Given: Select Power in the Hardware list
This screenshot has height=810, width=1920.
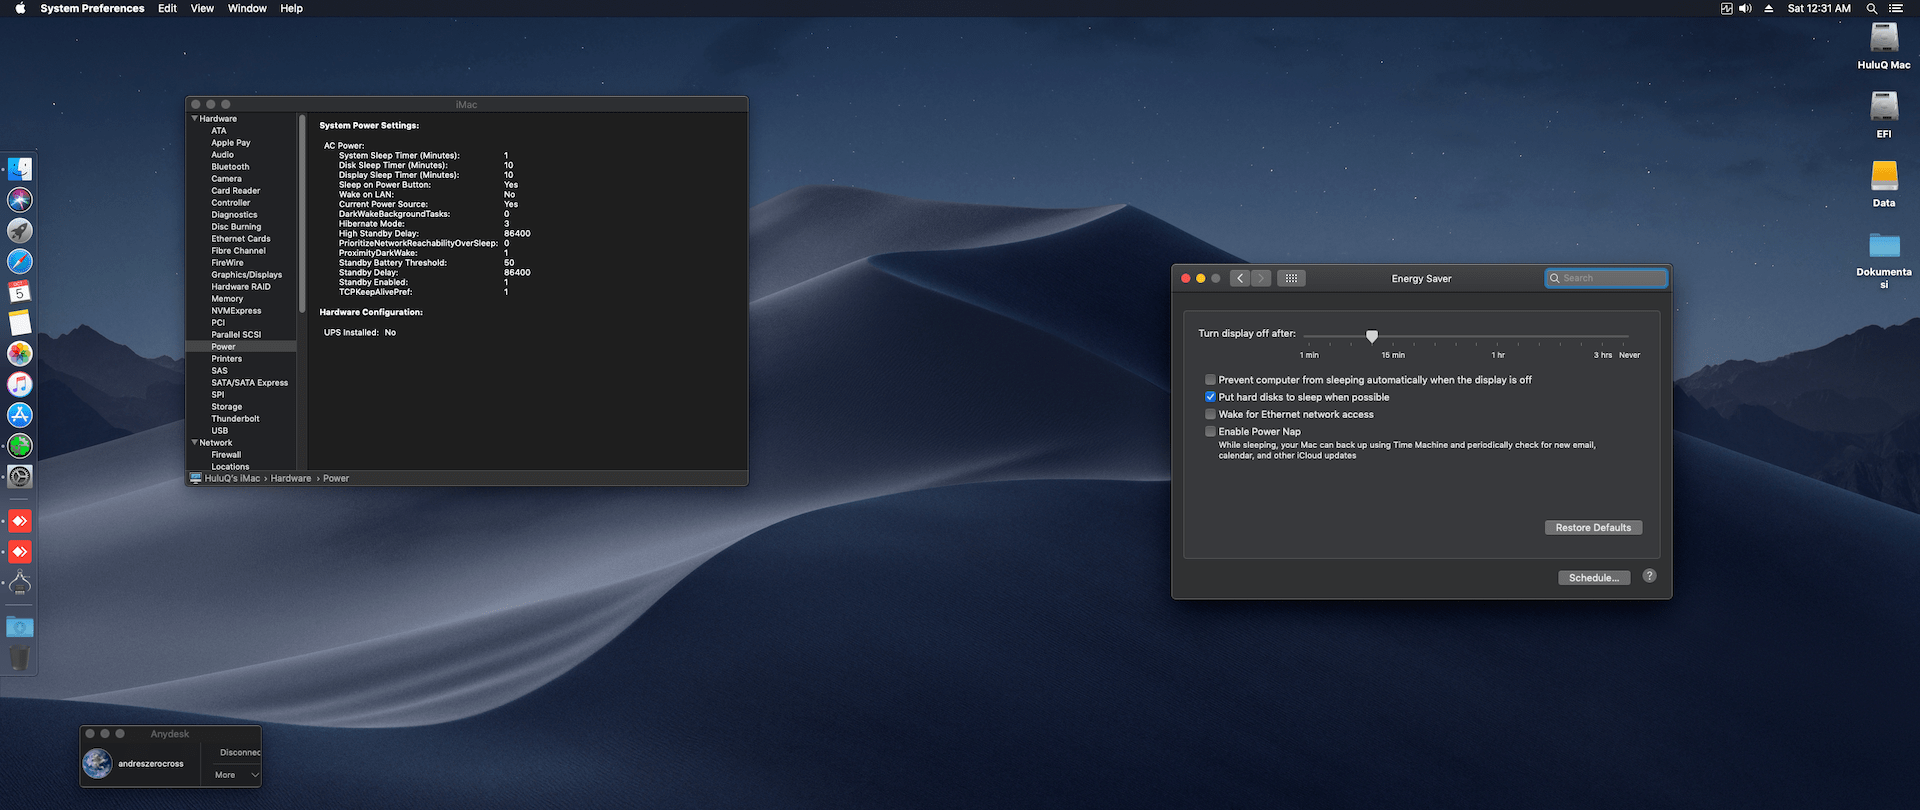Looking at the screenshot, I should pos(223,347).
